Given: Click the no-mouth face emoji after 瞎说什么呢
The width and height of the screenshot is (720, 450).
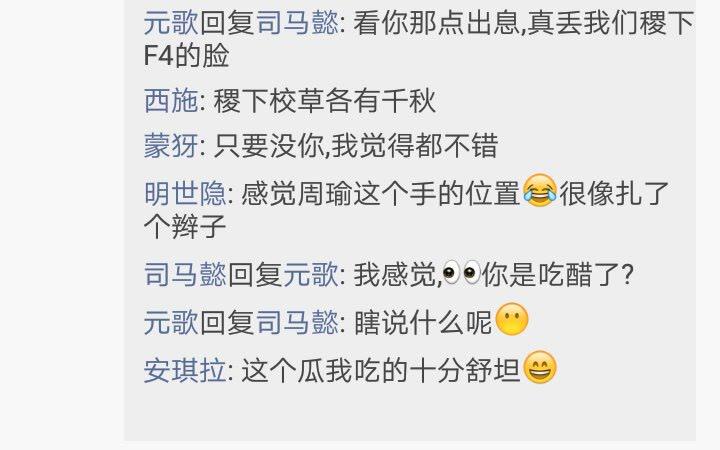Looking at the screenshot, I should 512,319.
